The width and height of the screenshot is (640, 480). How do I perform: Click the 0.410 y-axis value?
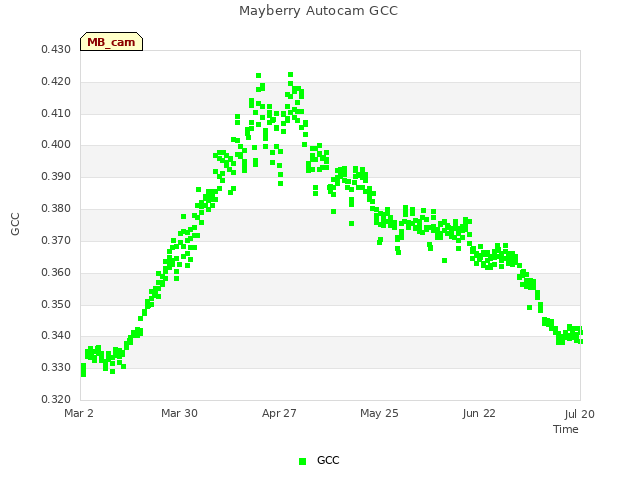(56, 113)
